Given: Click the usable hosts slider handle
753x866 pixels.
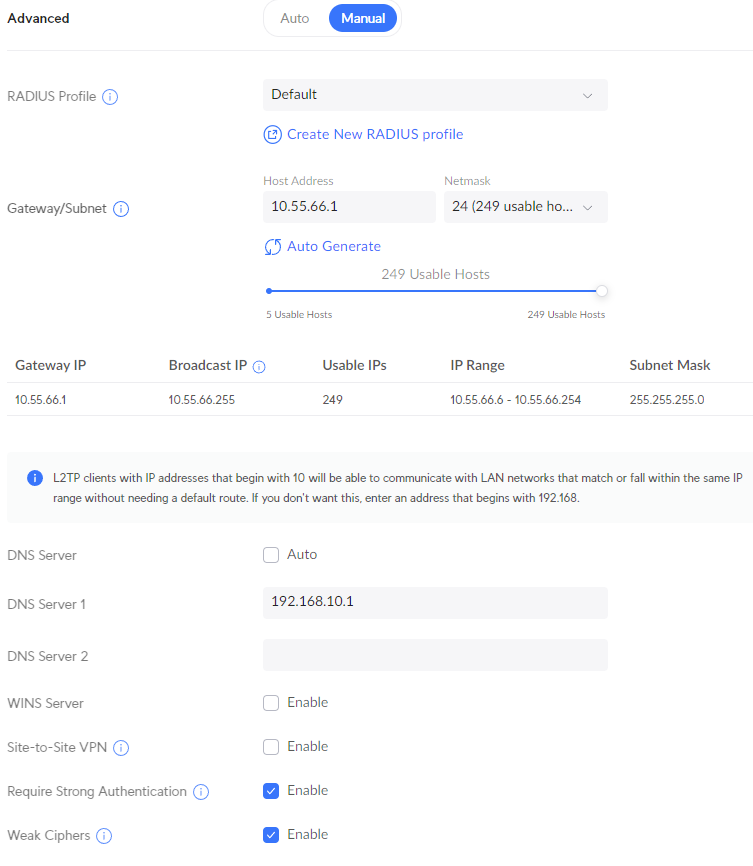Looking at the screenshot, I should [x=602, y=291].
